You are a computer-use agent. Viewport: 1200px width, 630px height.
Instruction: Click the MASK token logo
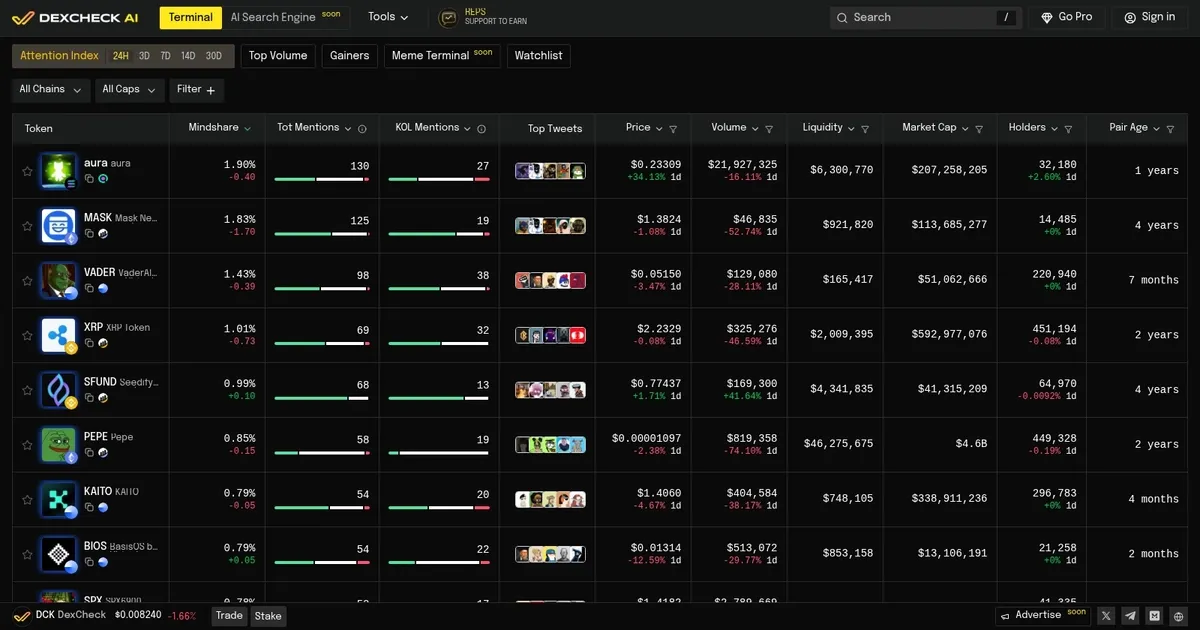pyautogui.click(x=59, y=226)
